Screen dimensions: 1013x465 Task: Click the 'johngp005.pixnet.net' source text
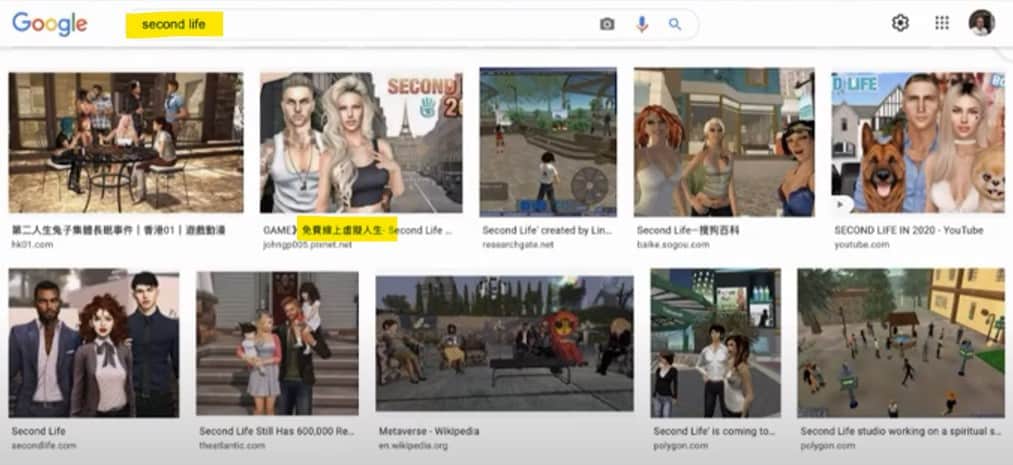308,245
